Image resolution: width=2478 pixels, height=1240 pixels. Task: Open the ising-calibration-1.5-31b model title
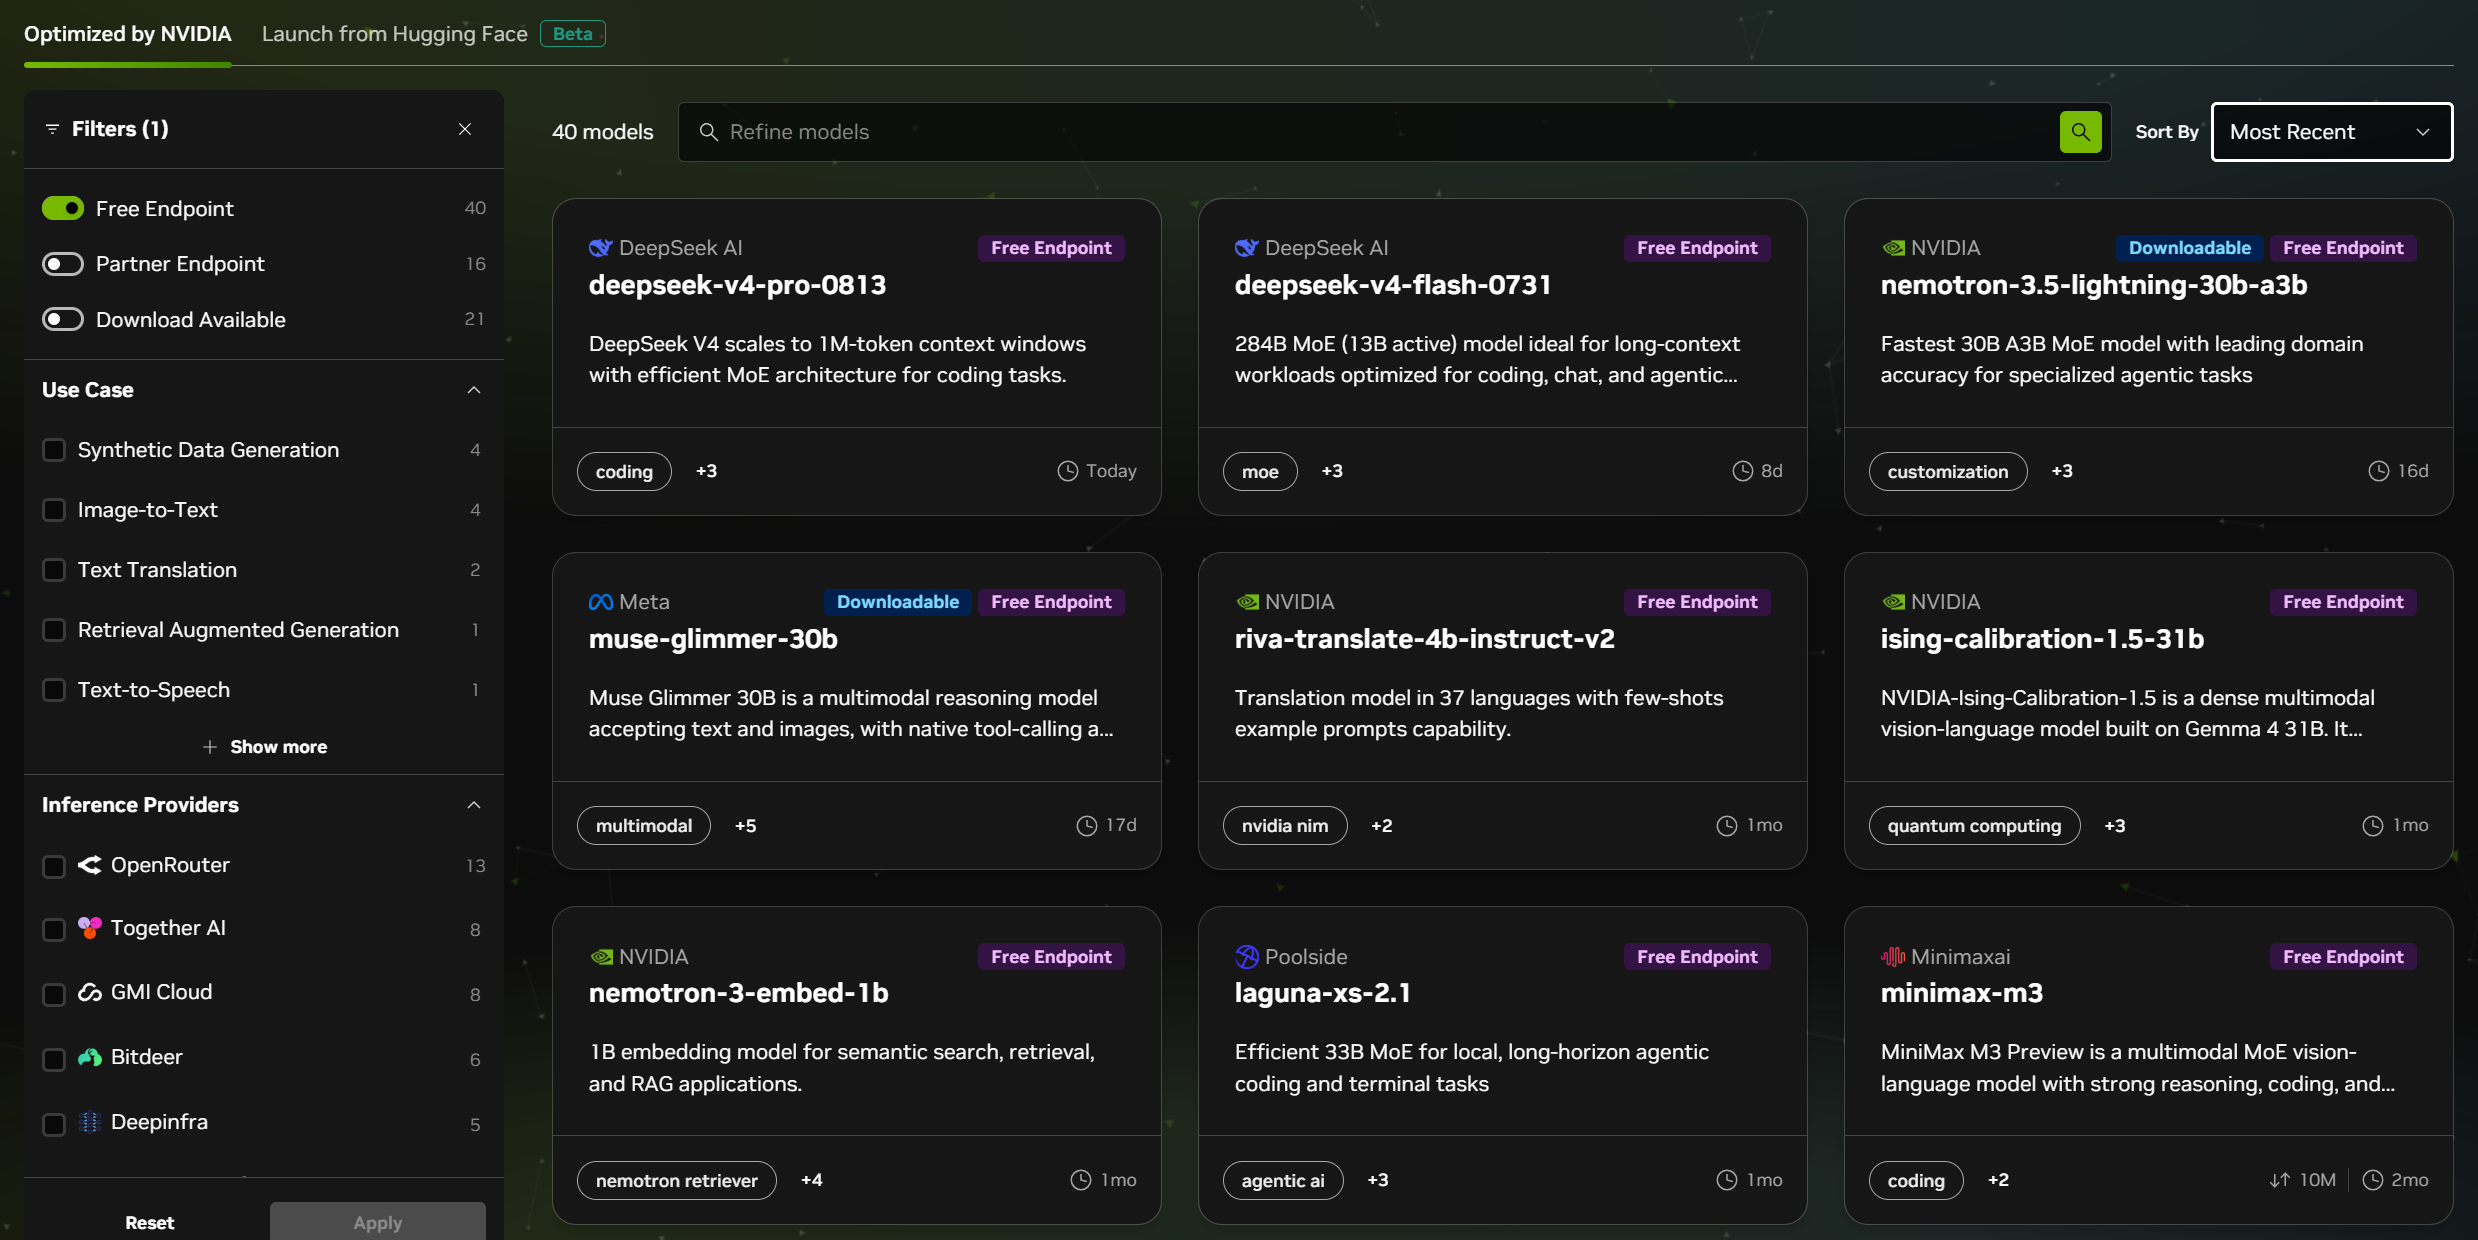2042,639
